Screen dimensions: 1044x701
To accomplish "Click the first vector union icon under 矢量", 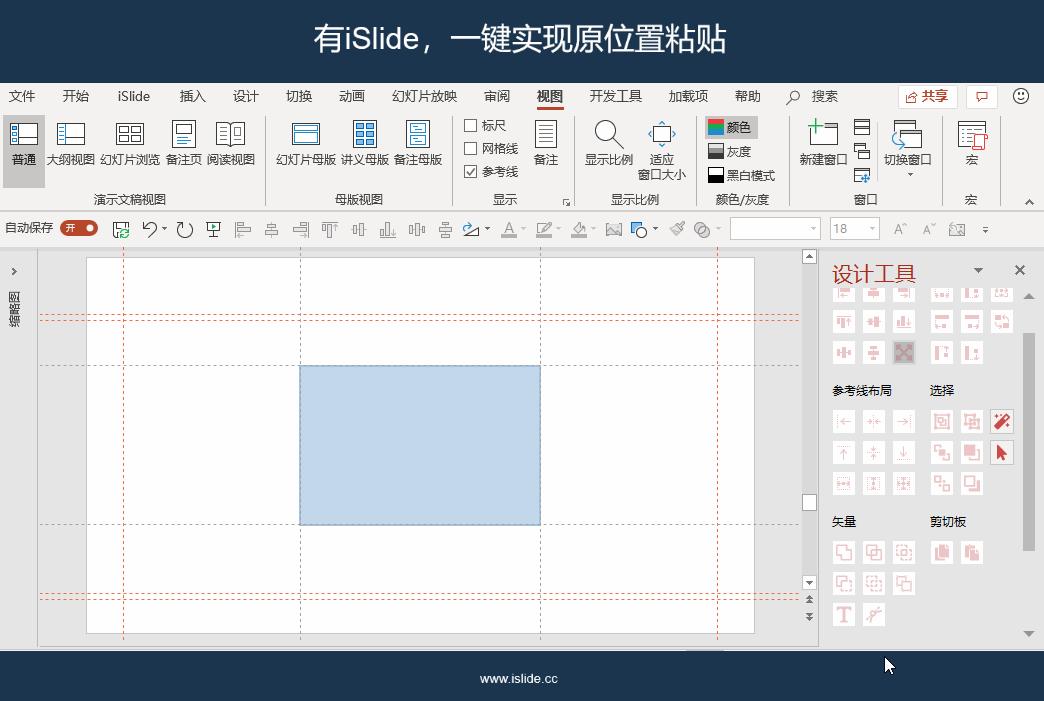I will (844, 552).
